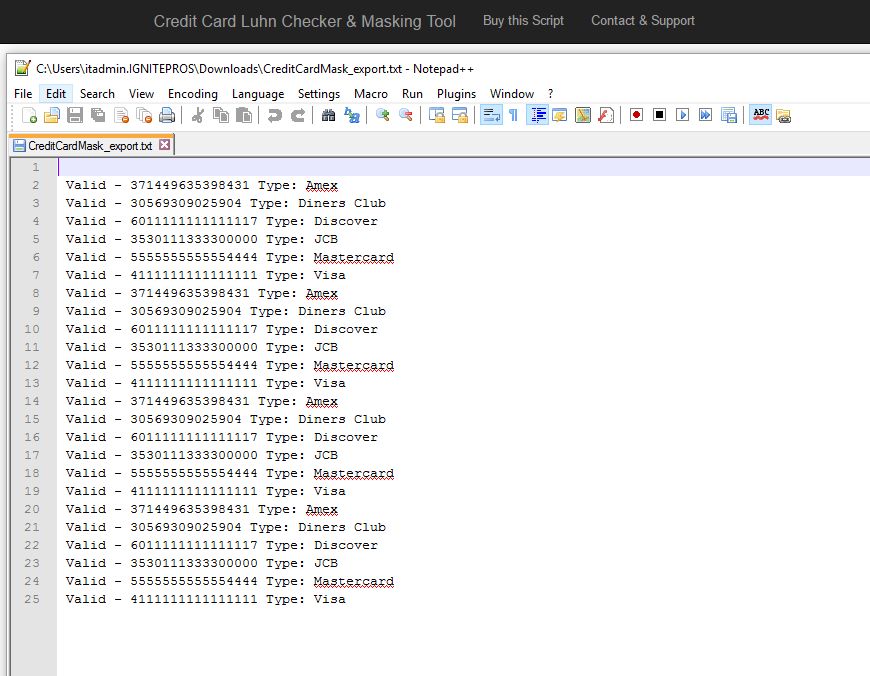Click the Amex text on line 2
Screen dimensions: 870x676
click(322, 185)
